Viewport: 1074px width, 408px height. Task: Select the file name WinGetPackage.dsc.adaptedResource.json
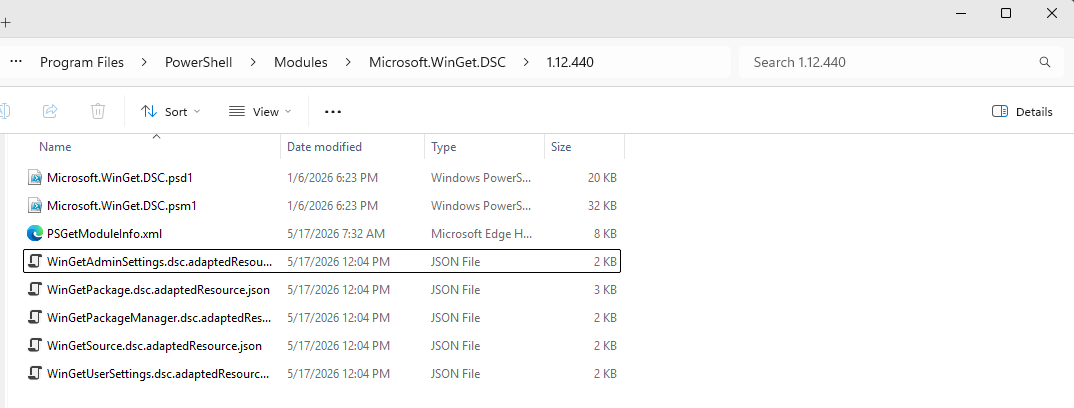click(x=158, y=290)
